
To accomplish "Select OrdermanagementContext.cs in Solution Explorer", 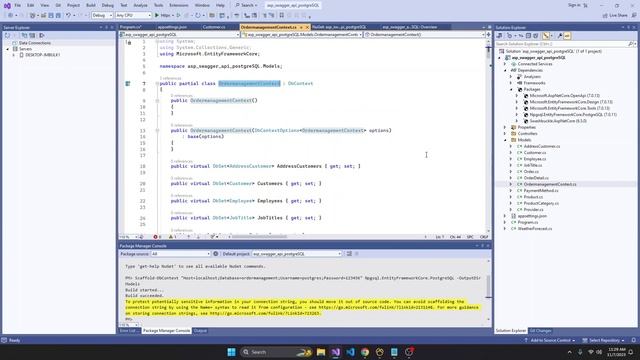I will point(550,184).
